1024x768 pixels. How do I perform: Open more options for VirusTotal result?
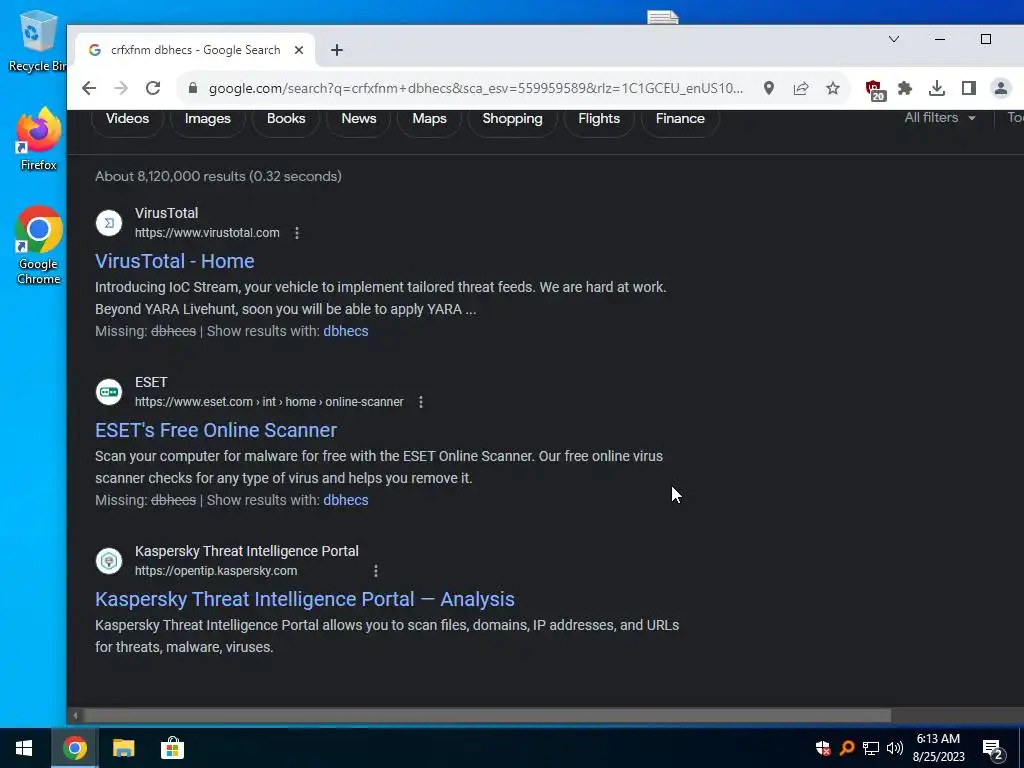[297, 233]
